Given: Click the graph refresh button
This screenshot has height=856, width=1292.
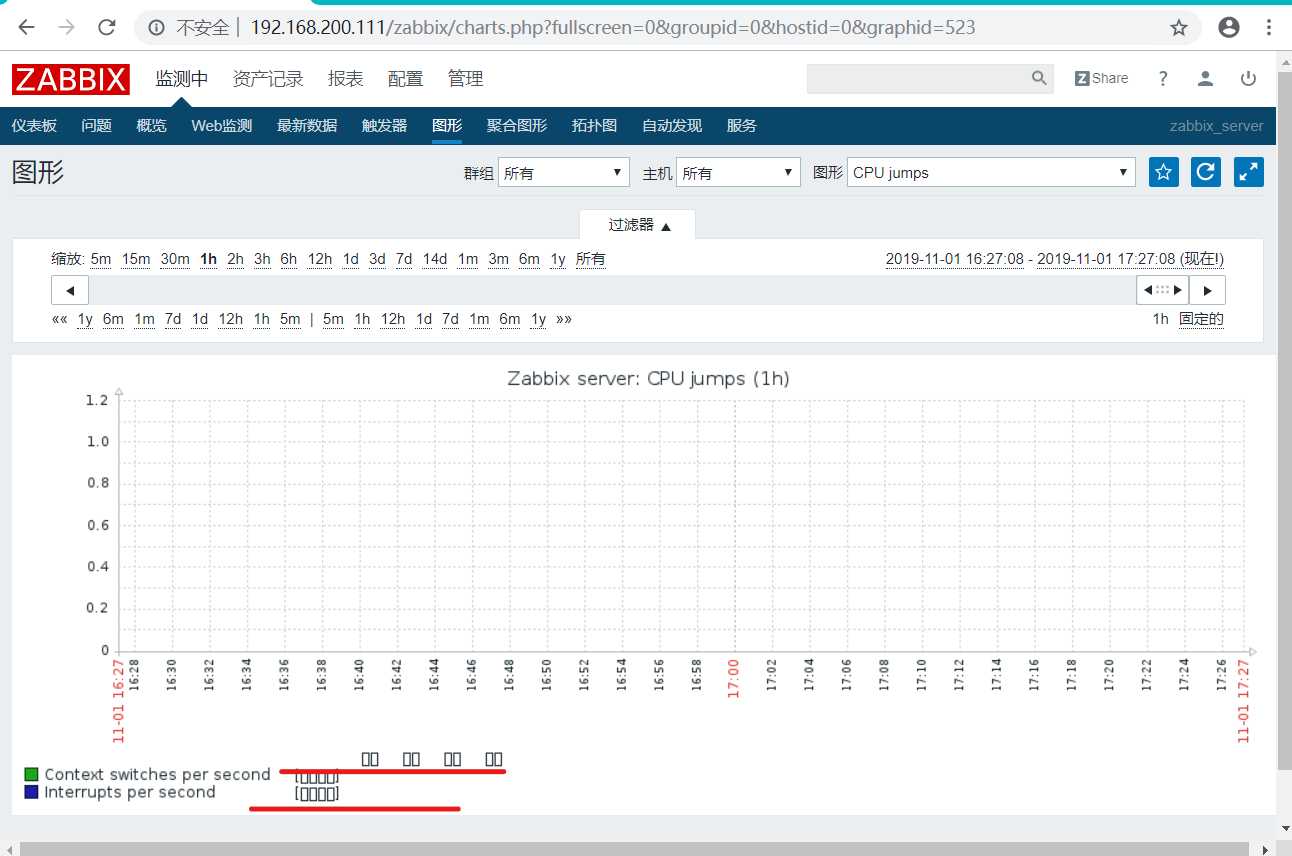Looking at the screenshot, I should [1206, 172].
